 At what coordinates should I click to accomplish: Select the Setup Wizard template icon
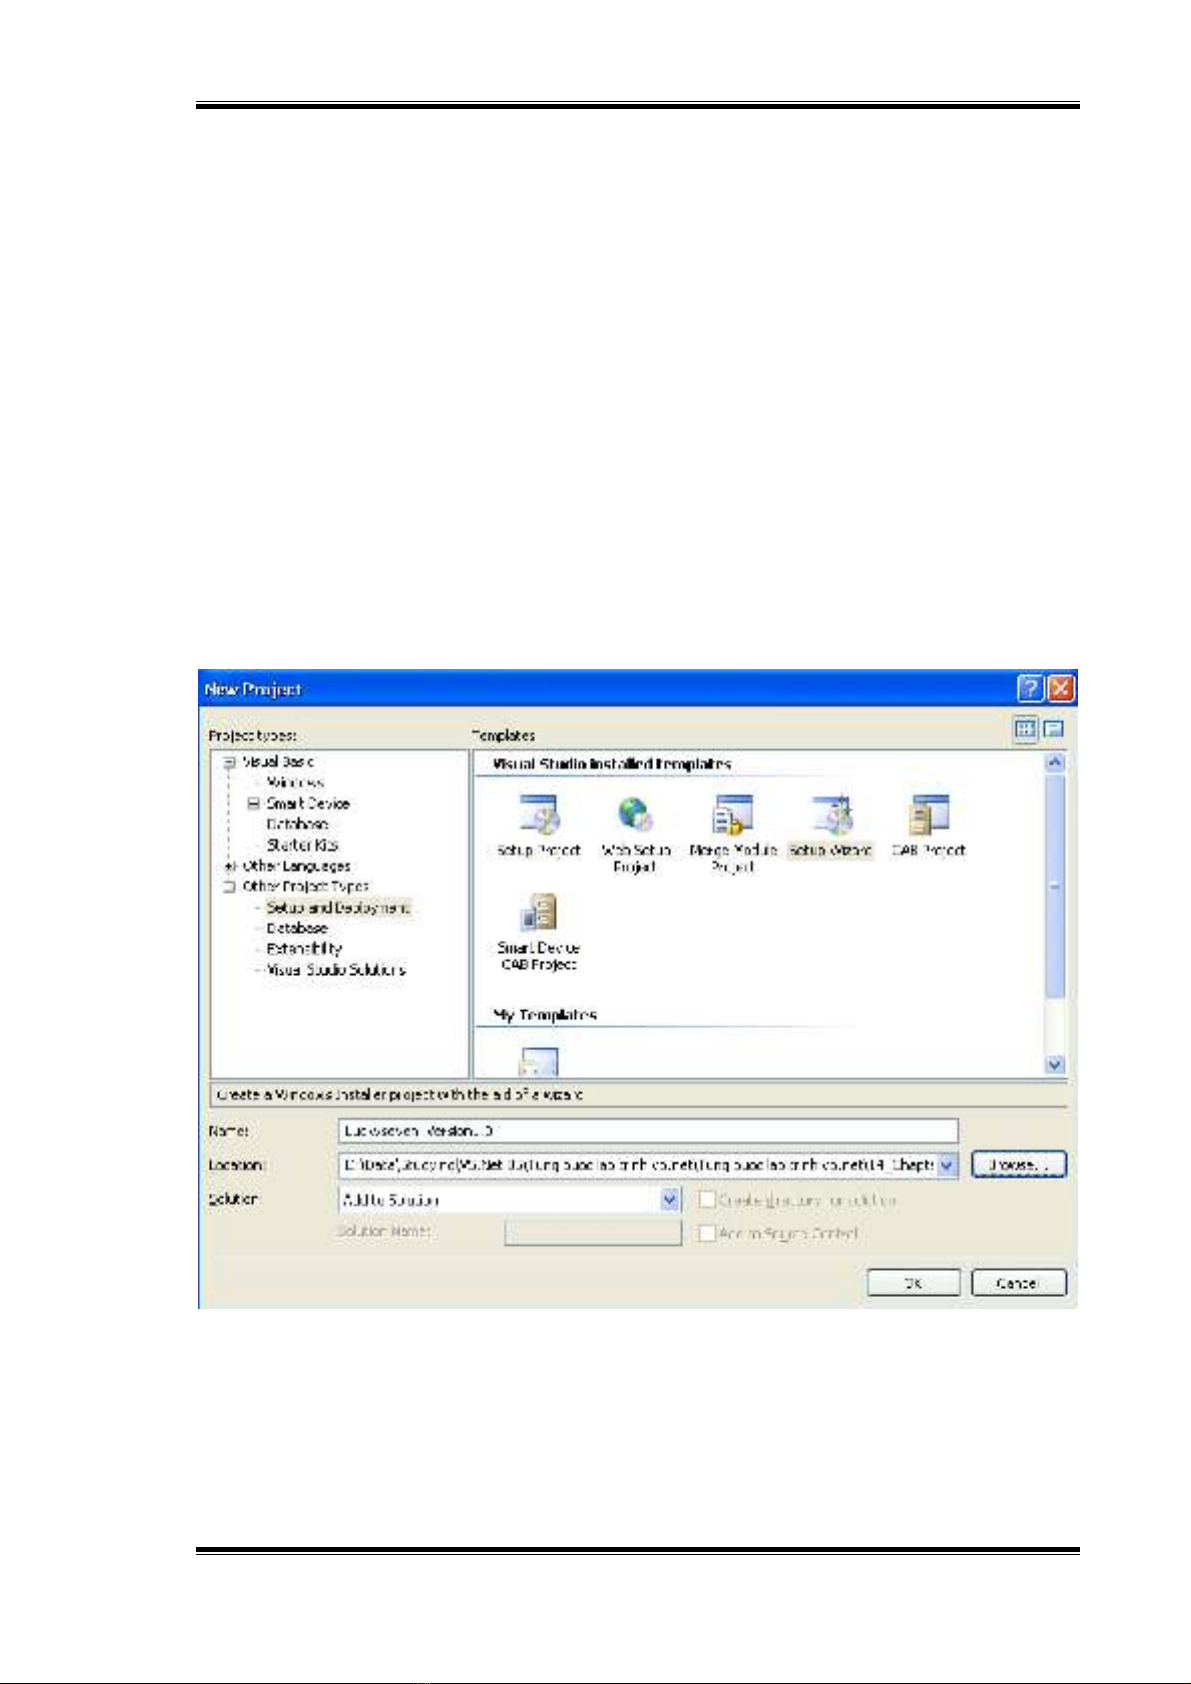click(830, 816)
